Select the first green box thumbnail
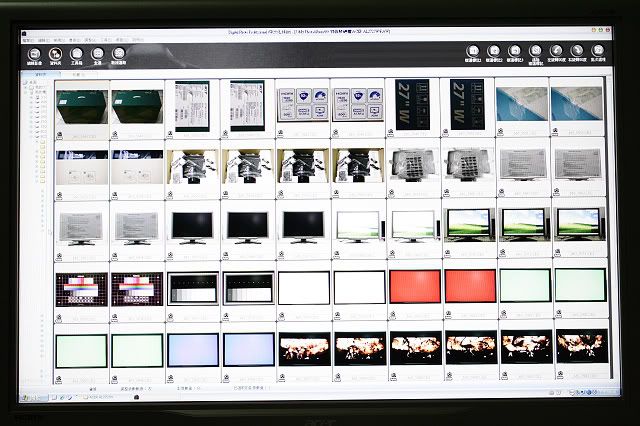640x426 pixels. point(82,107)
